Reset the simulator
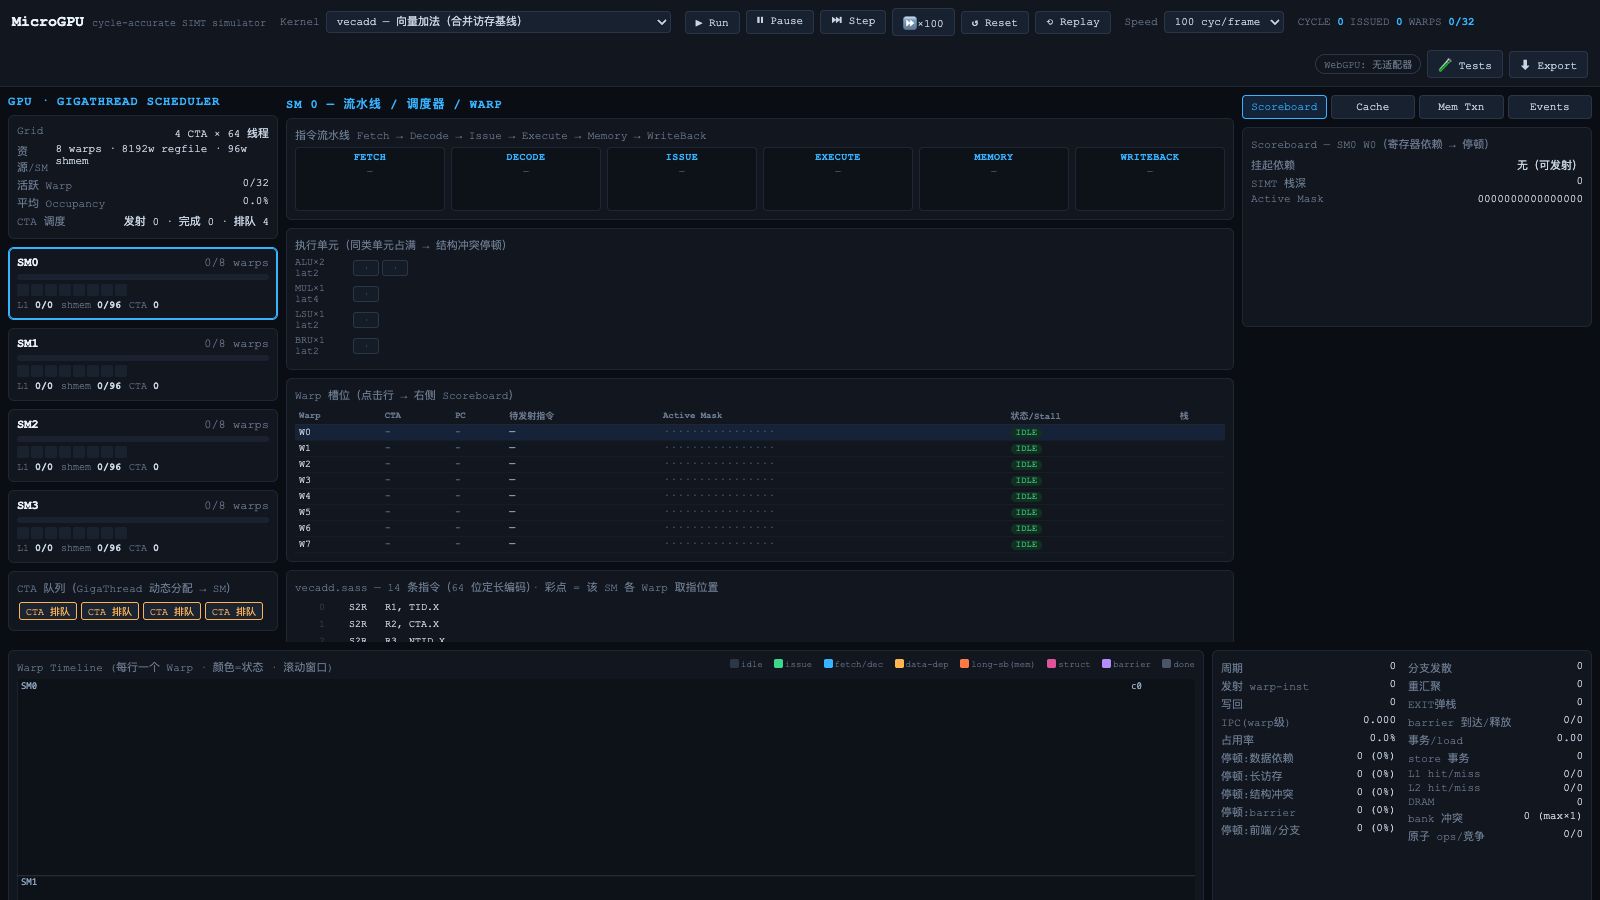This screenshot has height=900, width=1600. (994, 22)
